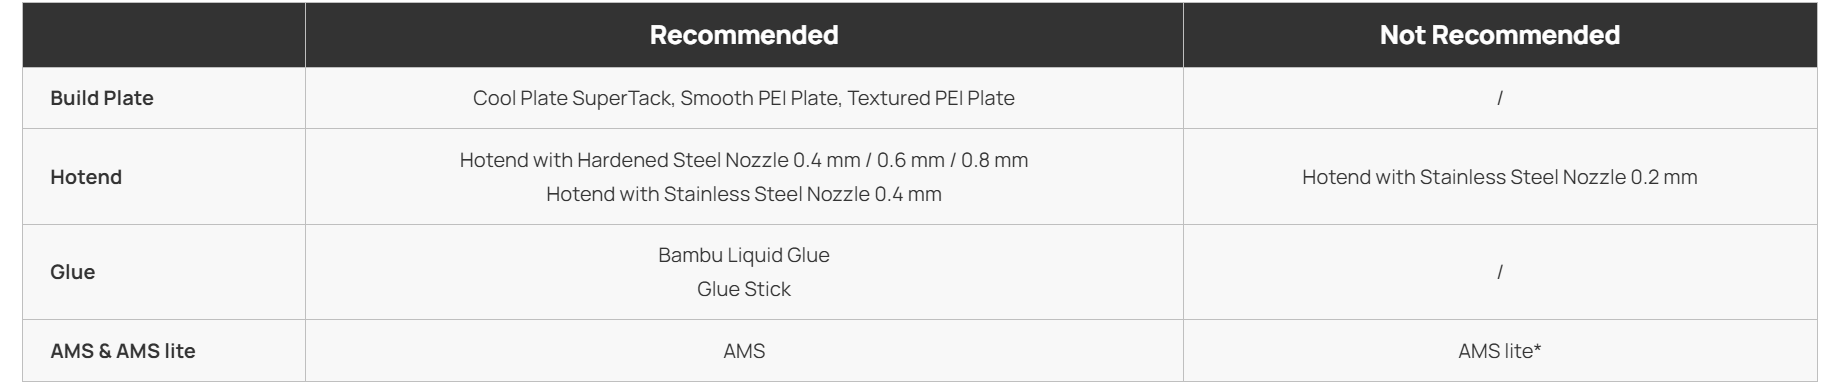
Task: Select the AMS & AMS lite row label
Action: [x=123, y=351]
